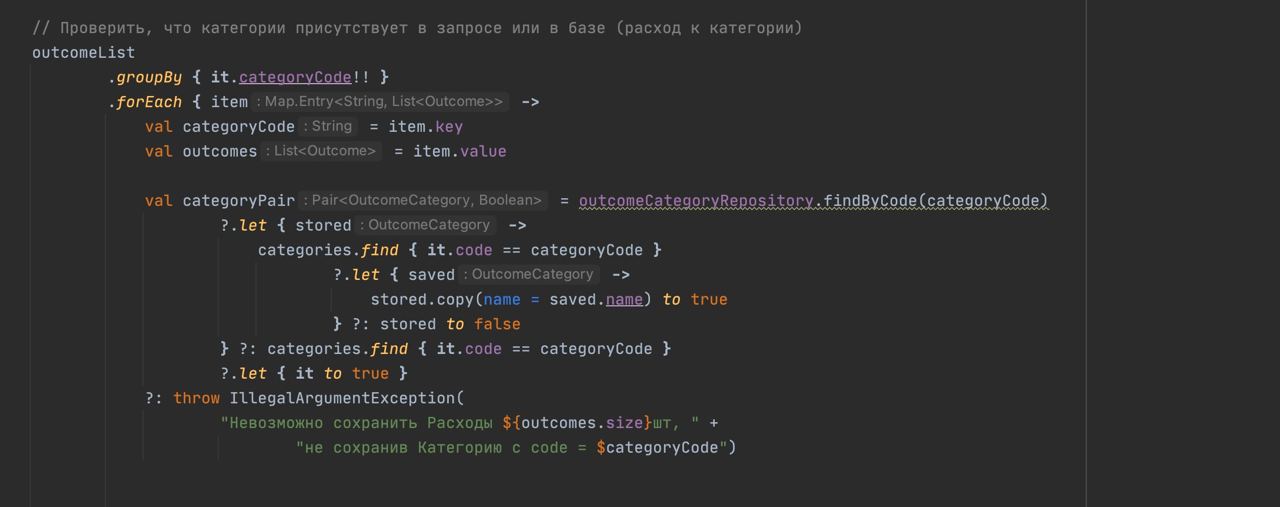Click the string "Невозможно сохранить Расходы
The image size is (1280, 507).
[x=357, y=423]
